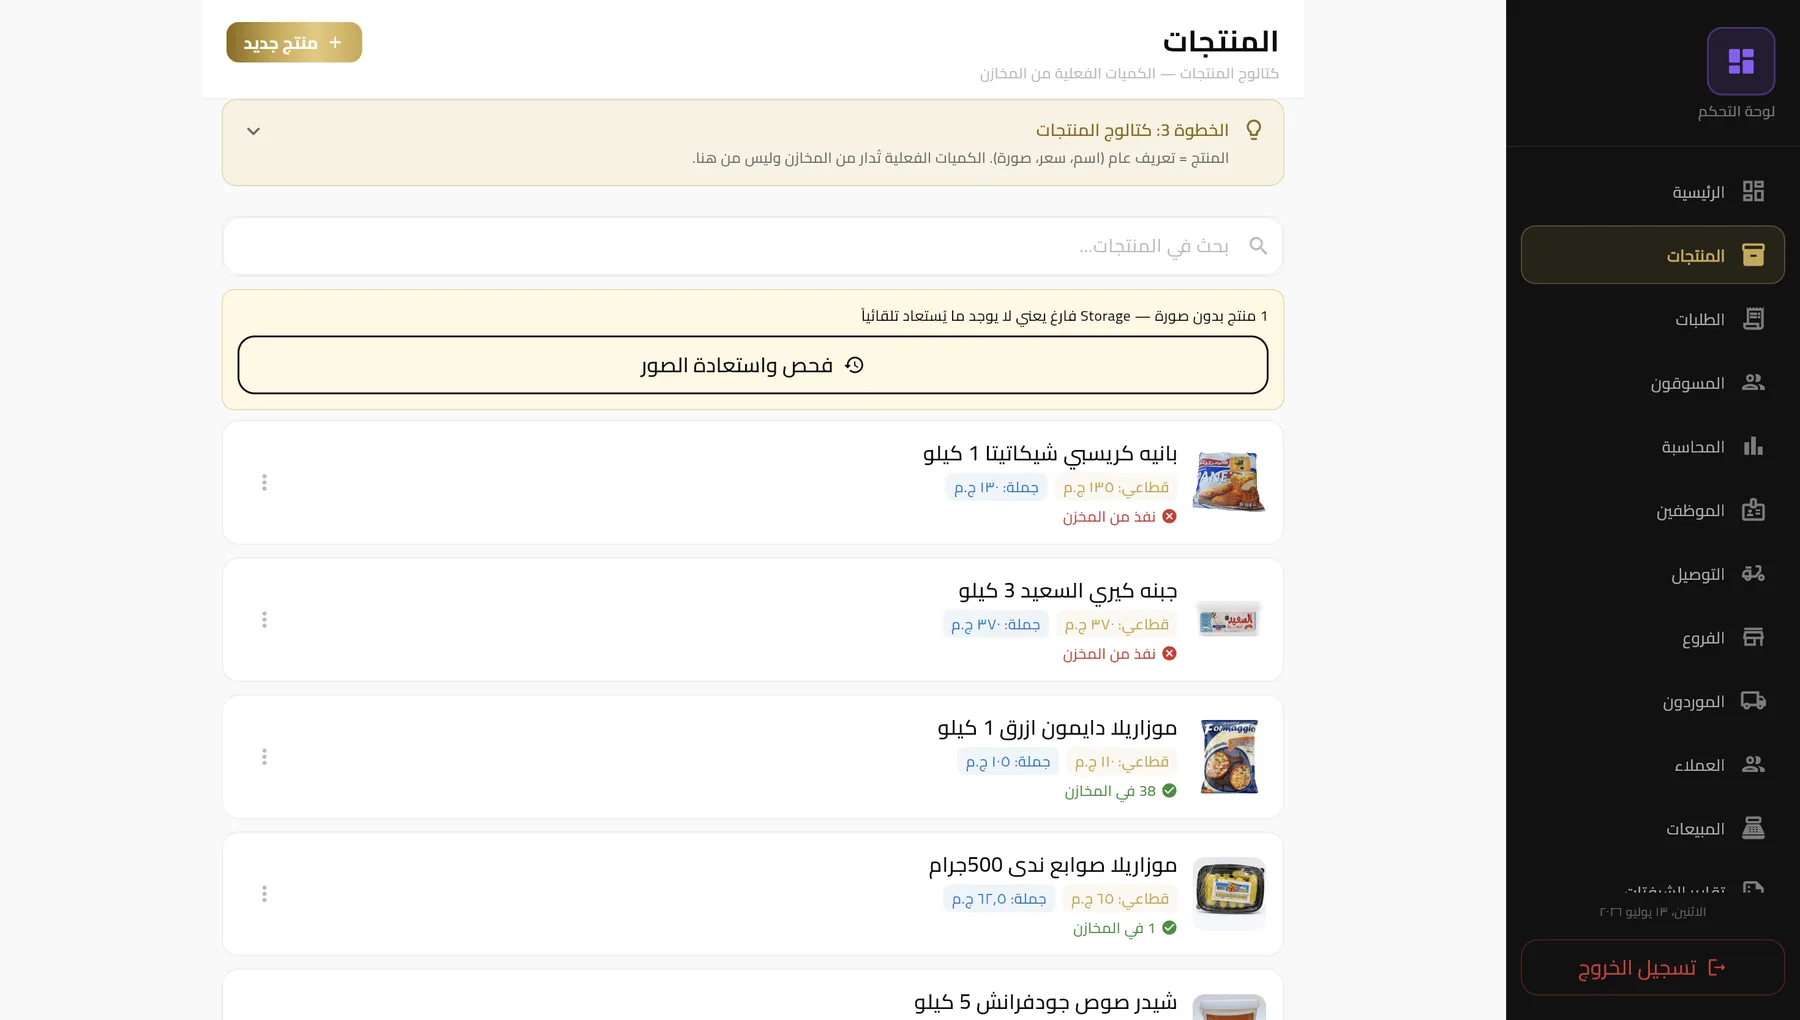The image size is (1800, 1020).
Task: Collapse the الخطوة 3 tip banner chevron
Action: point(254,131)
